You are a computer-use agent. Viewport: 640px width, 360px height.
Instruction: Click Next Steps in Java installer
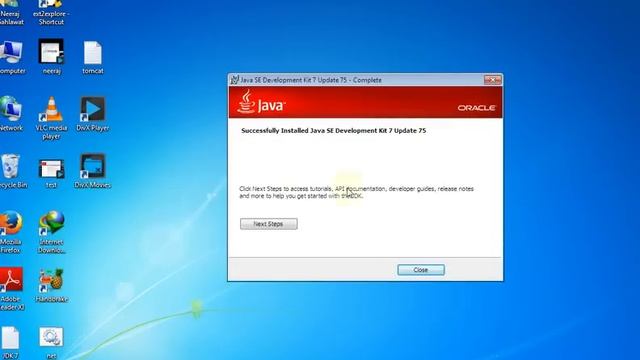pos(269,224)
